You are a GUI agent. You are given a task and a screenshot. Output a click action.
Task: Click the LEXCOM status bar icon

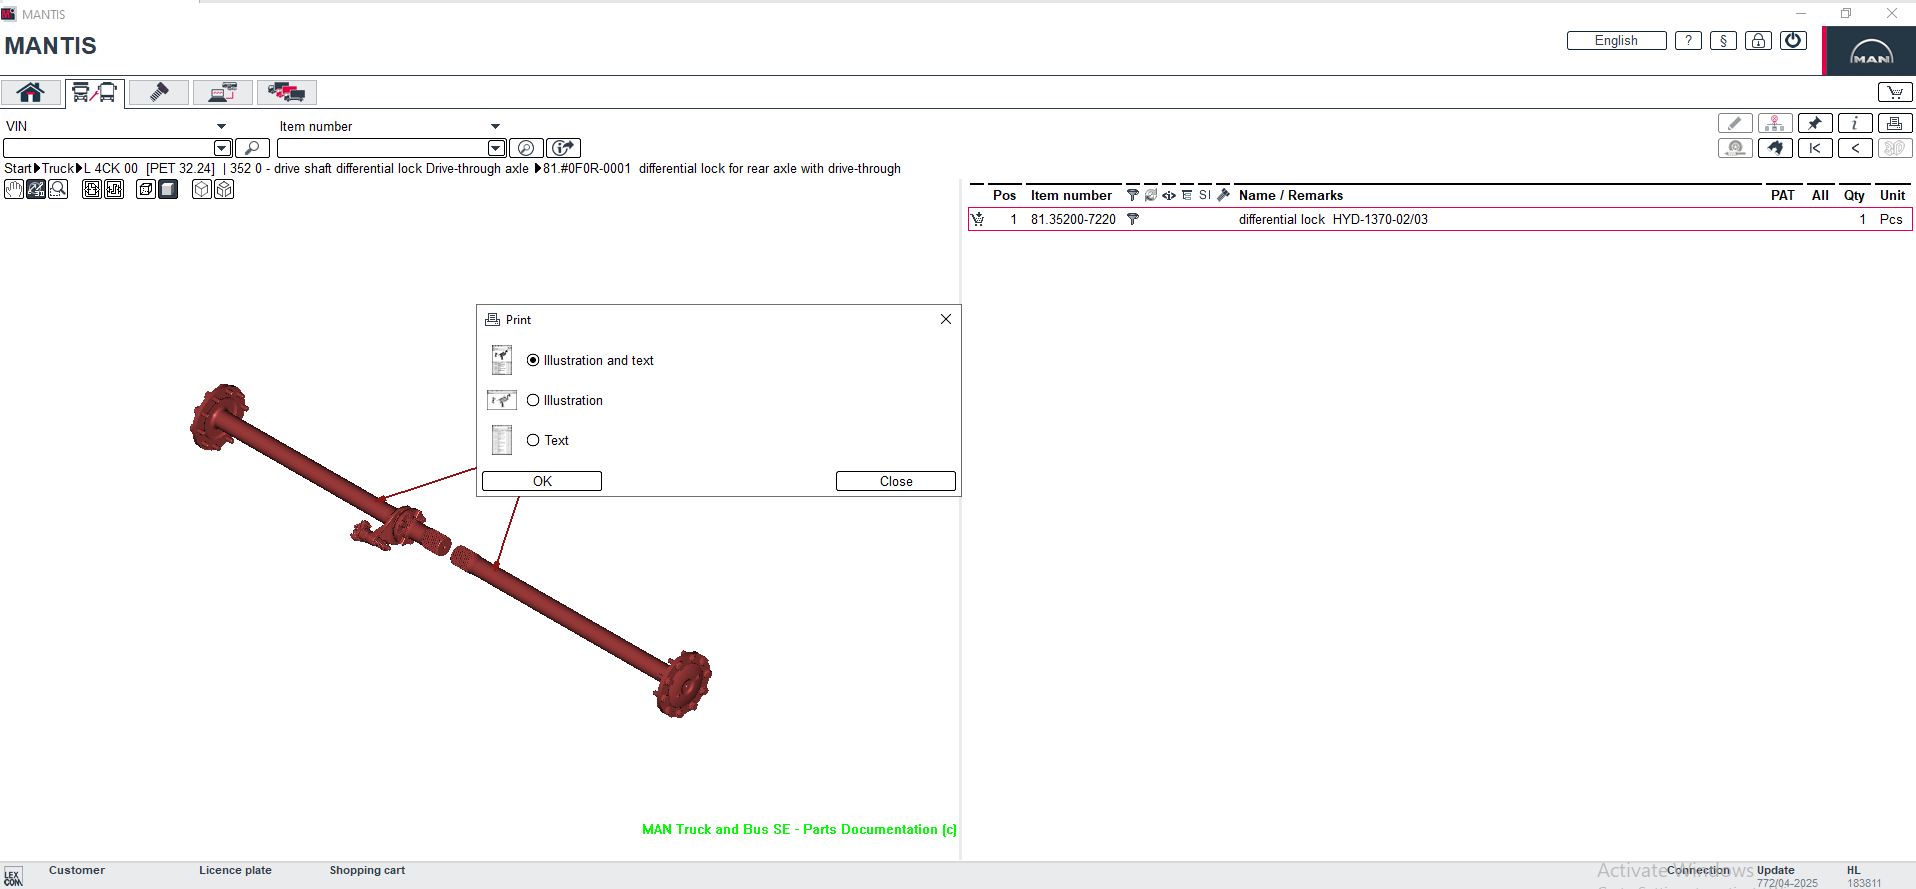[x=12, y=877]
